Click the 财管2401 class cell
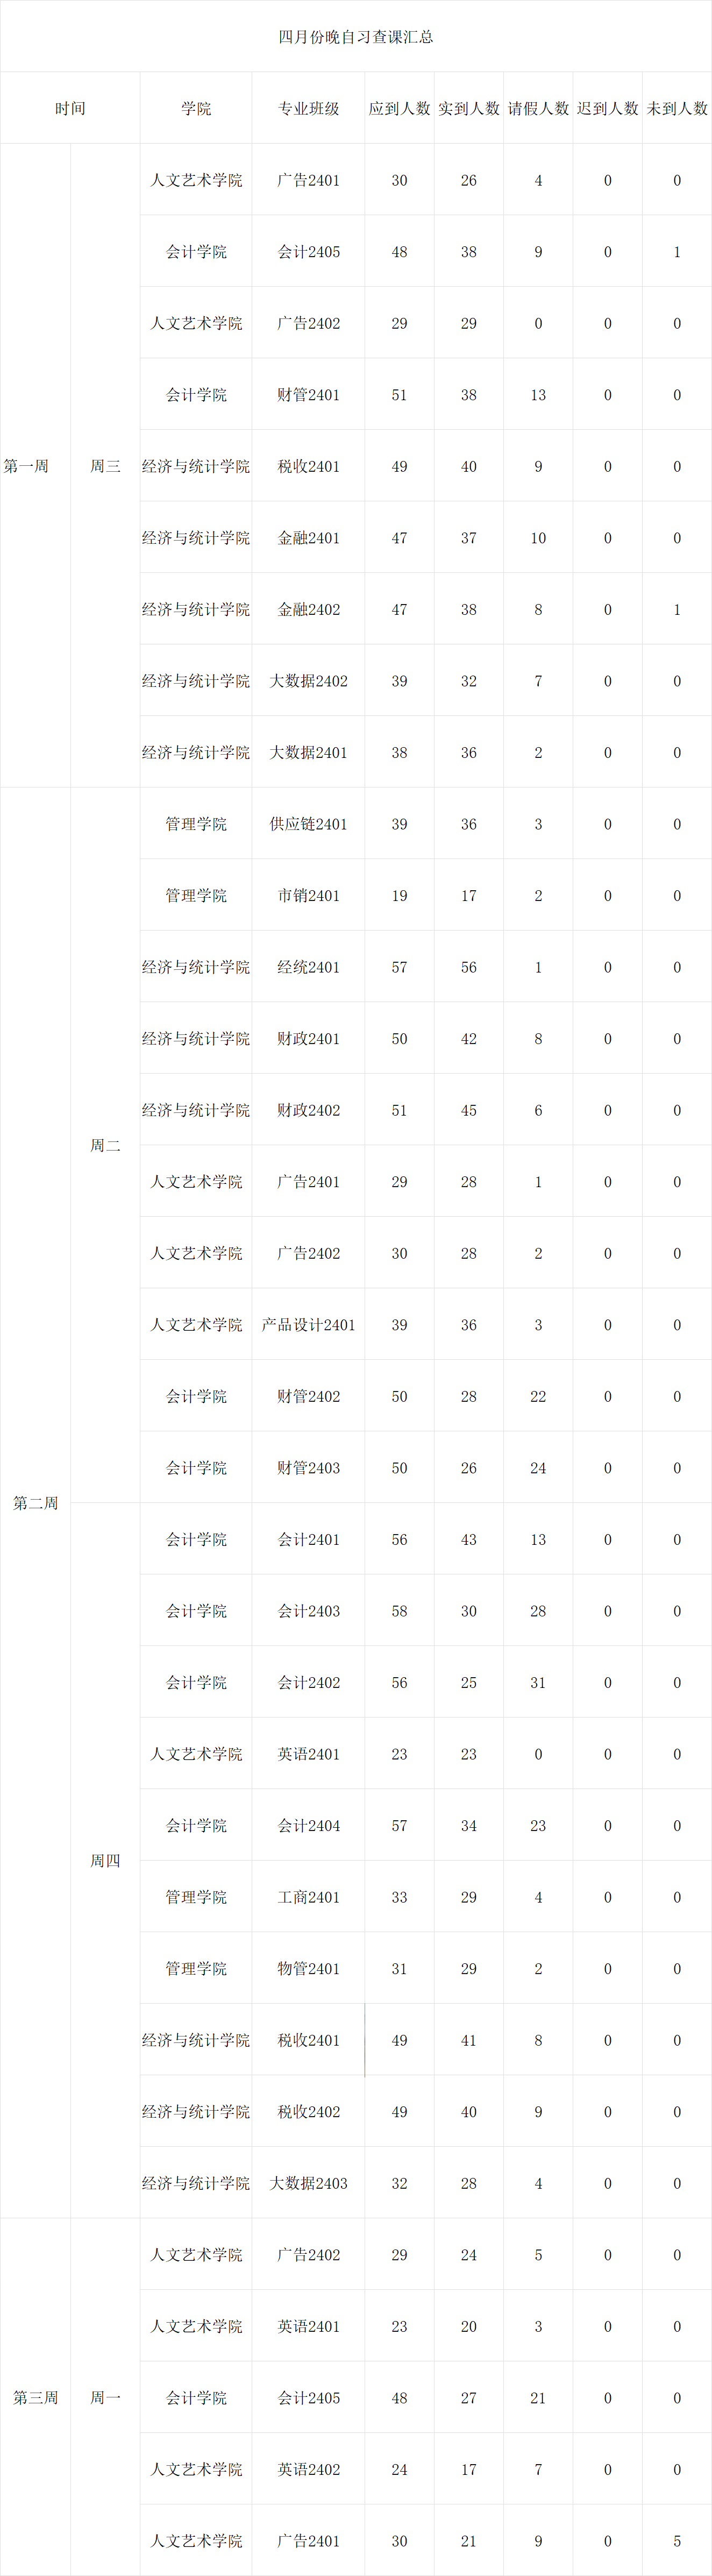Image resolution: width=712 pixels, height=2576 pixels. (x=309, y=395)
